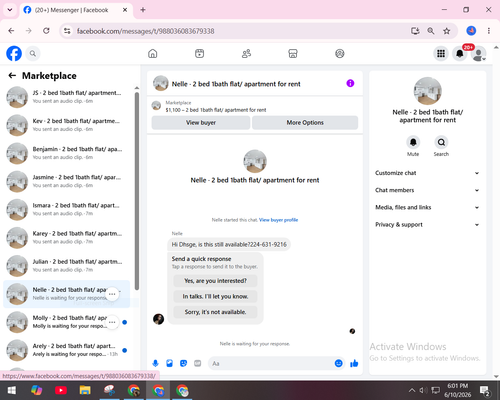This screenshot has width=500, height=400.
Task: Click the chat list vertical scrollbar
Action: [x=137, y=191]
